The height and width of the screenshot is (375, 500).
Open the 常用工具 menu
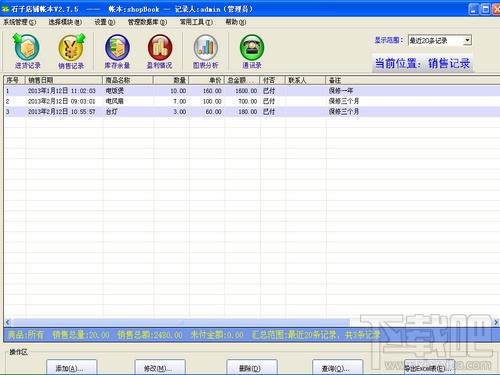point(196,22)
